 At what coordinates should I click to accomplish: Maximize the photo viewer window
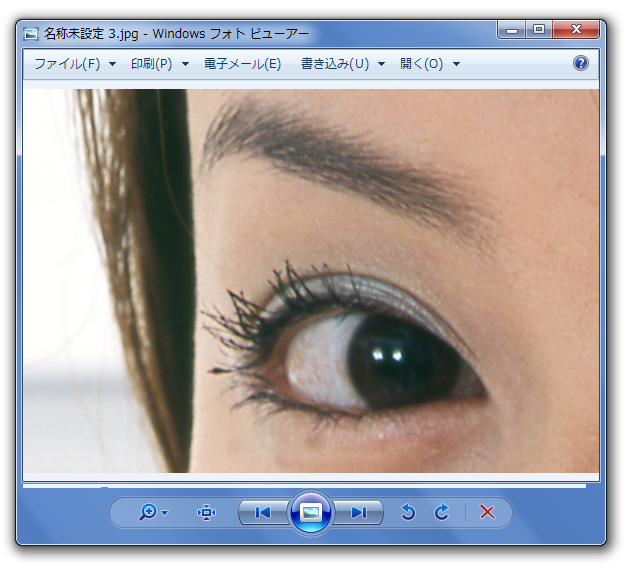pos(539,30)
